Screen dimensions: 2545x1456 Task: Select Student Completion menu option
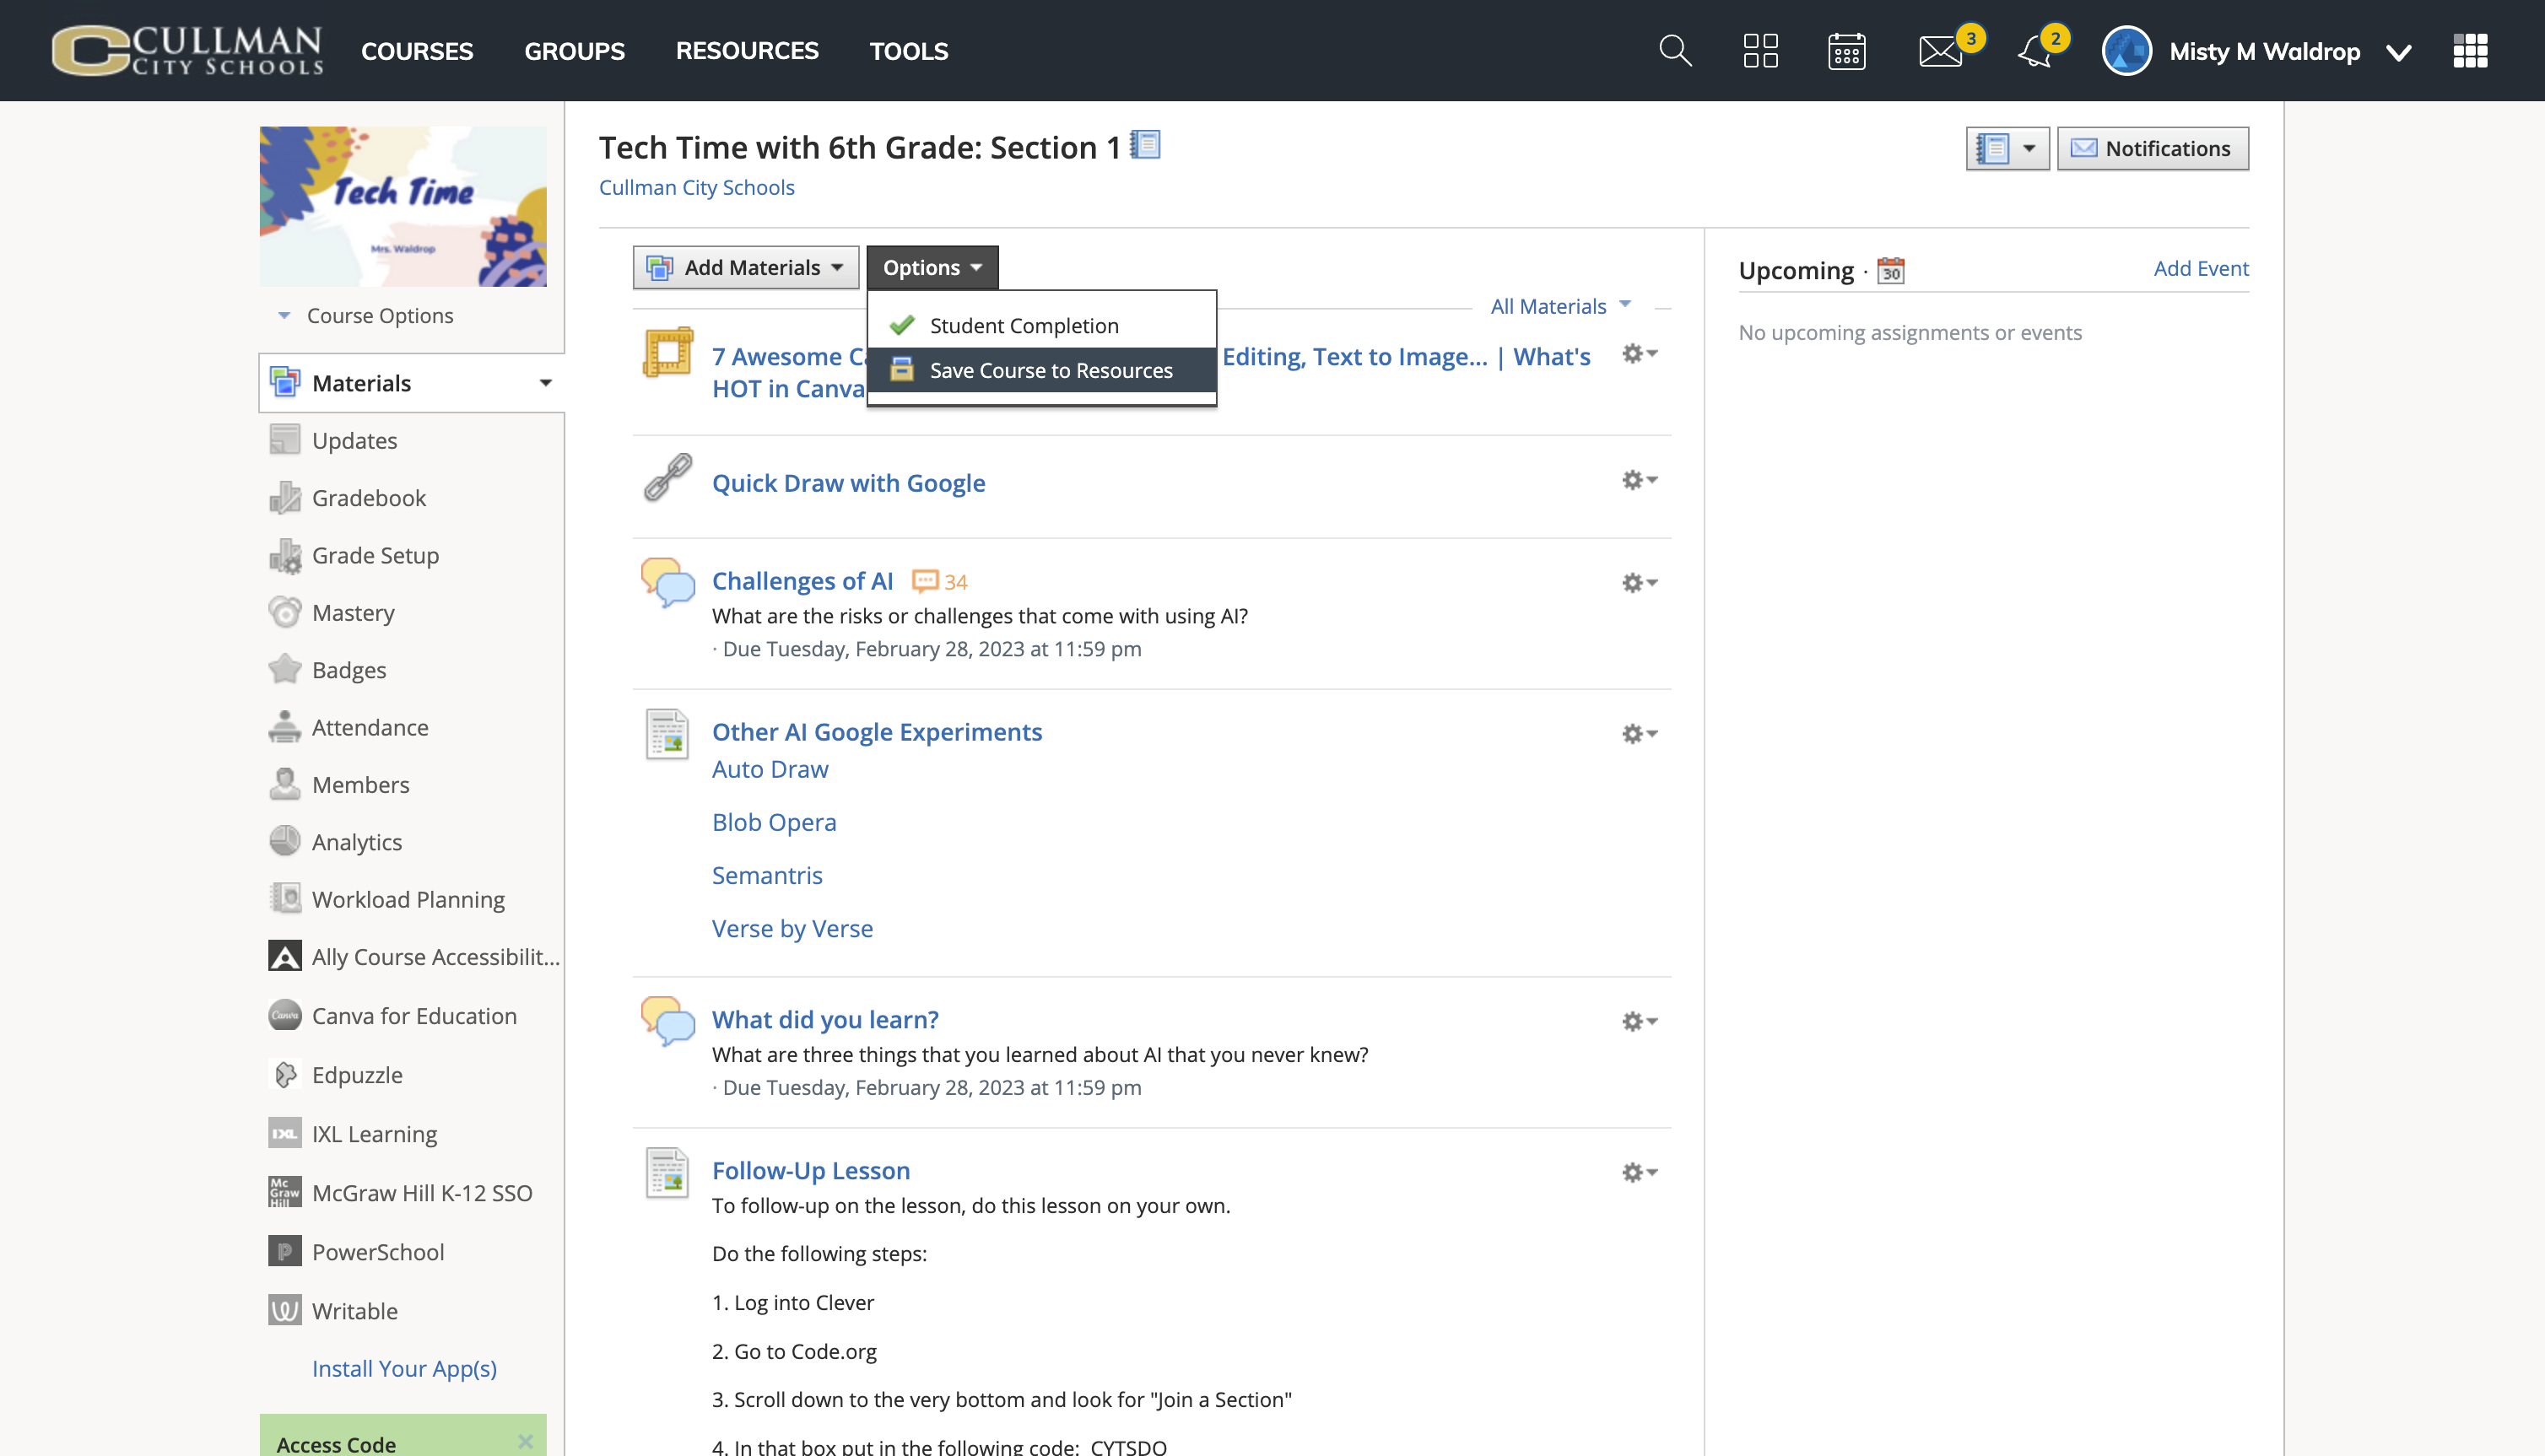click(1041, 326)
